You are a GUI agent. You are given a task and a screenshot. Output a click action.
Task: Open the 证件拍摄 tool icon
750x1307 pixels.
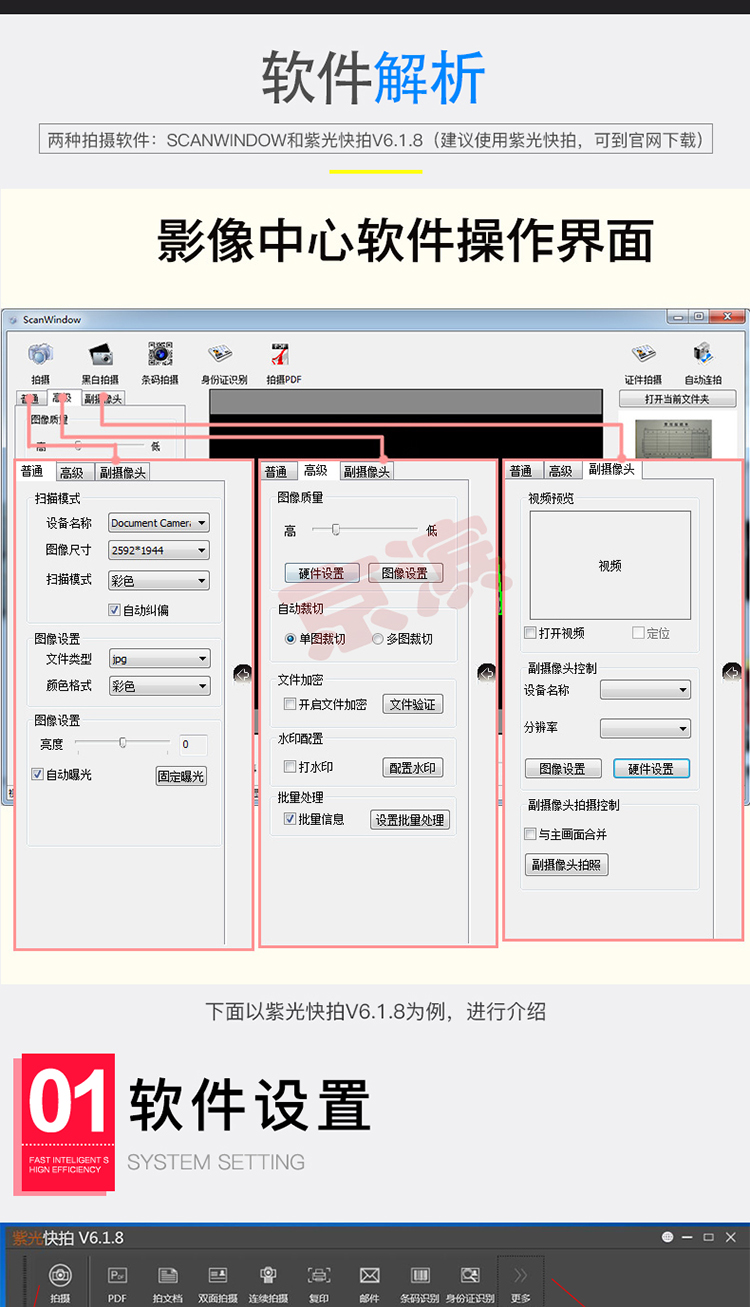(x=643, y=355)
